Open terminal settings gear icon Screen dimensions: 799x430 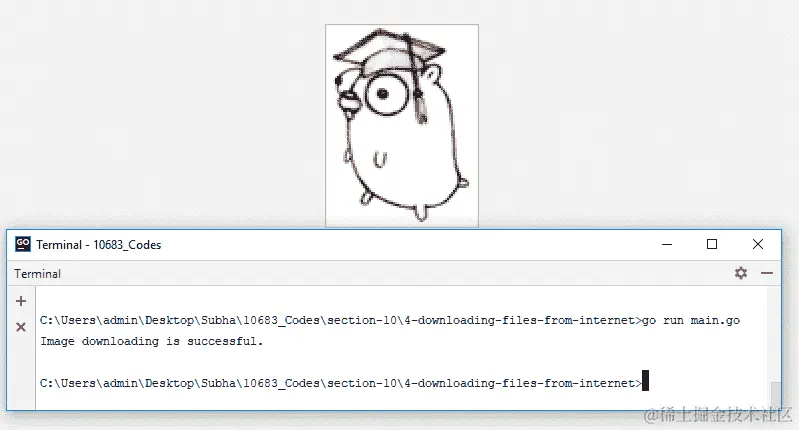[741, 273]
